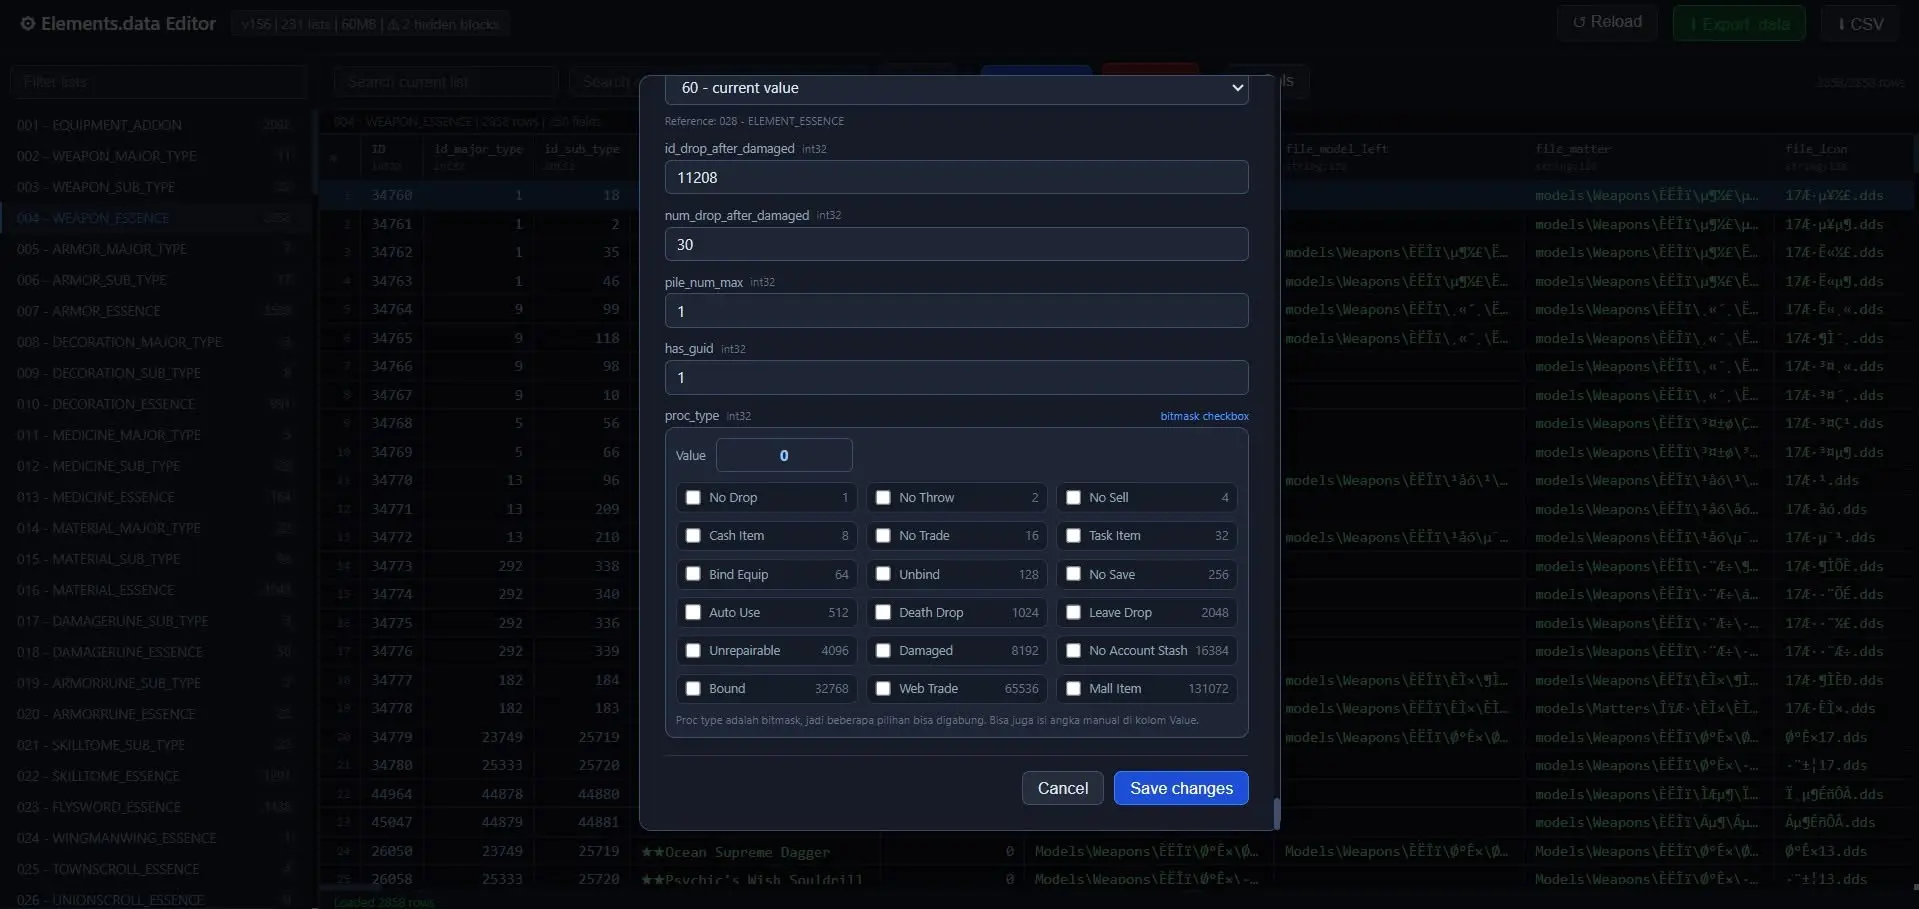
Task: Open 023 - FLYSWORD_ESSENCE list
Action: coord(155,807)
